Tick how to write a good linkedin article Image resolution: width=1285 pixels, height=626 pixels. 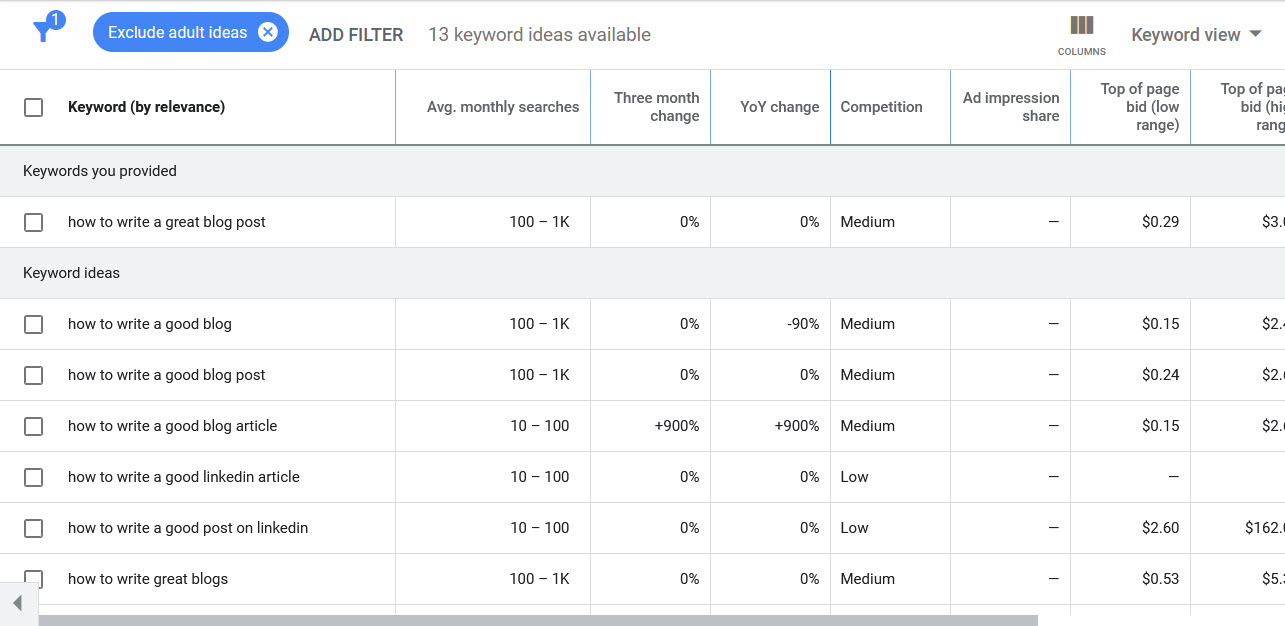click(x=33, y=477)
